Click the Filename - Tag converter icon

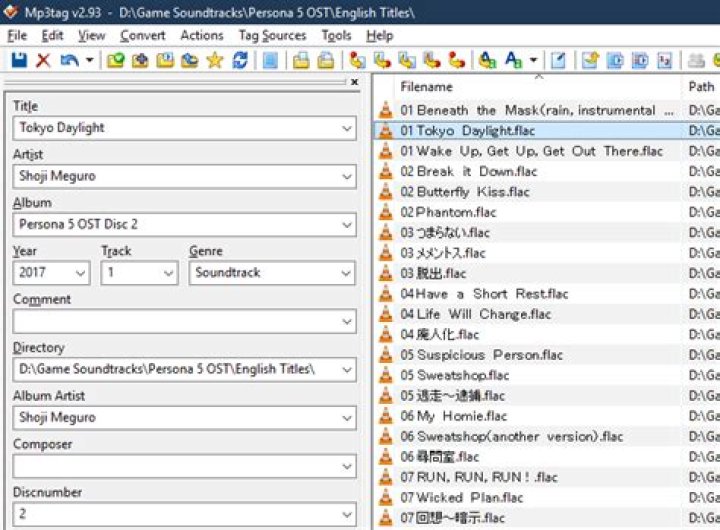pos(382,60)
